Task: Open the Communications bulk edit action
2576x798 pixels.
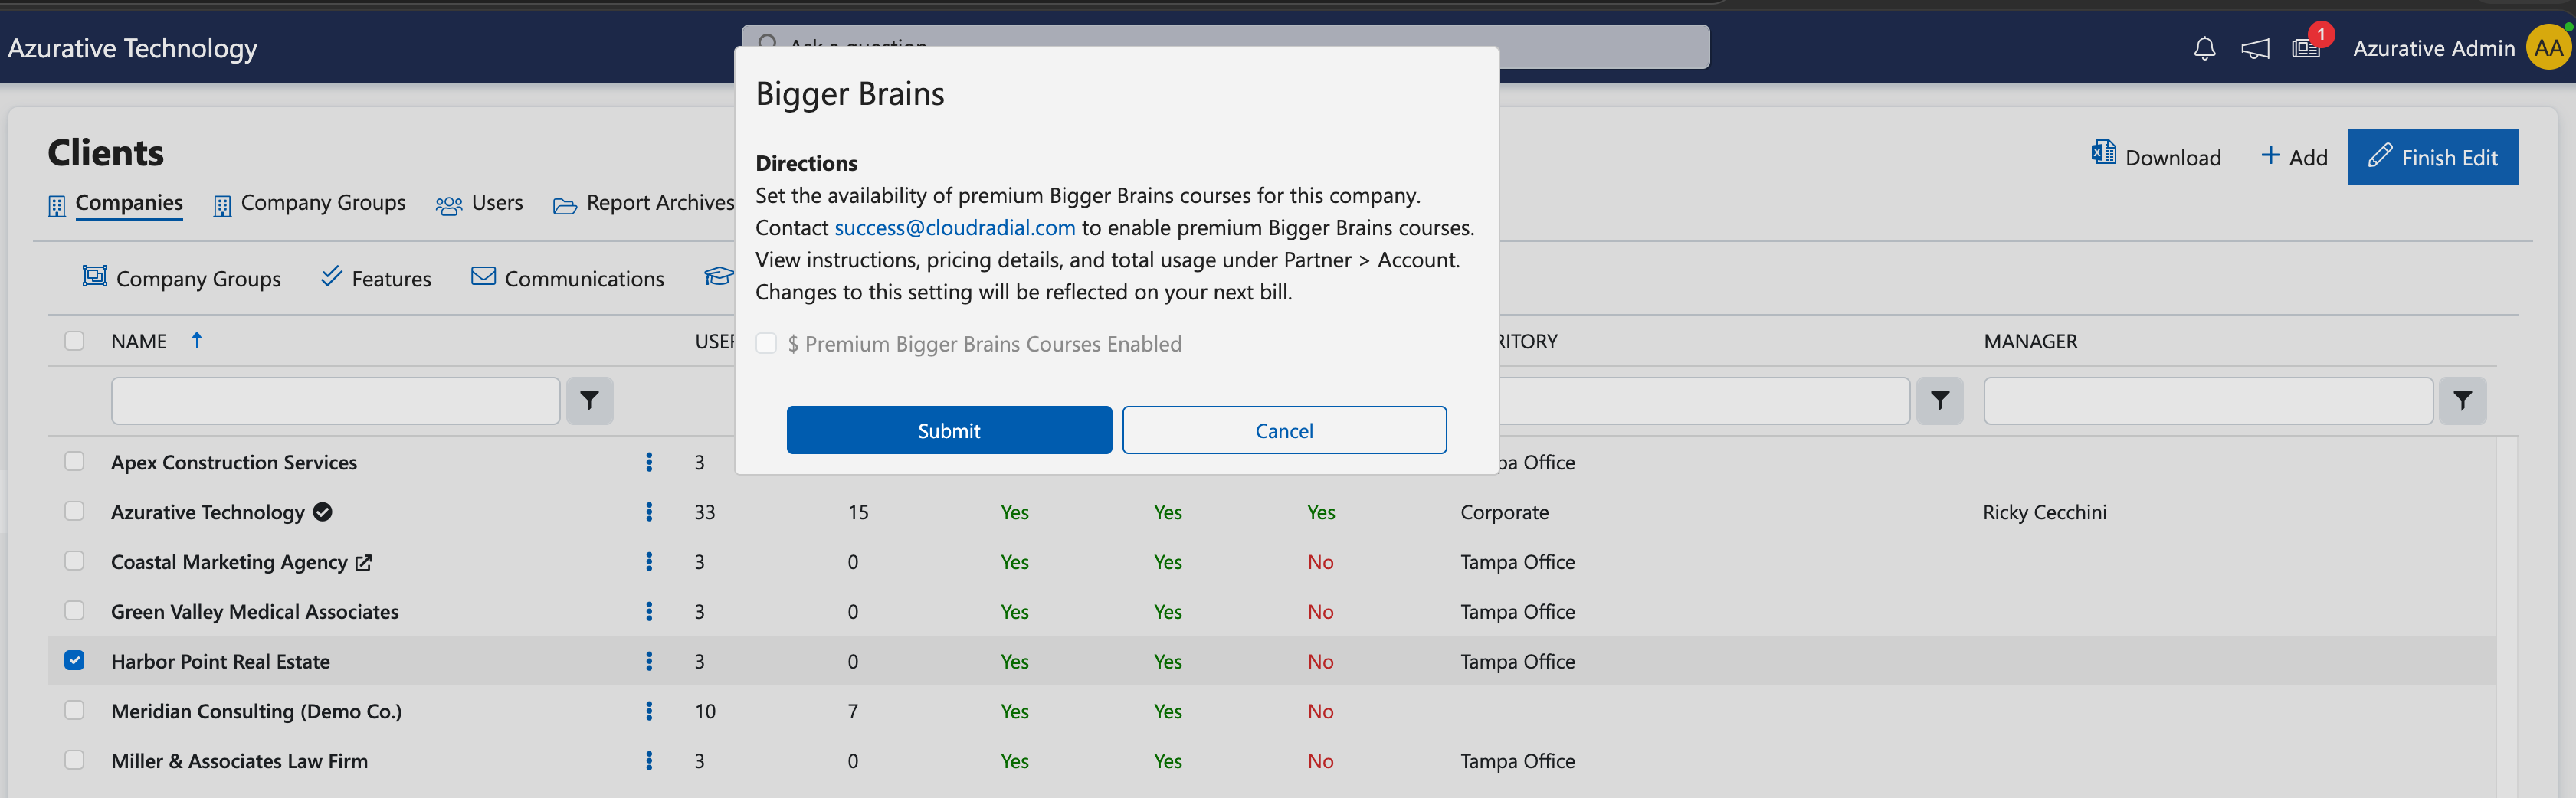Action: point(568,278)
